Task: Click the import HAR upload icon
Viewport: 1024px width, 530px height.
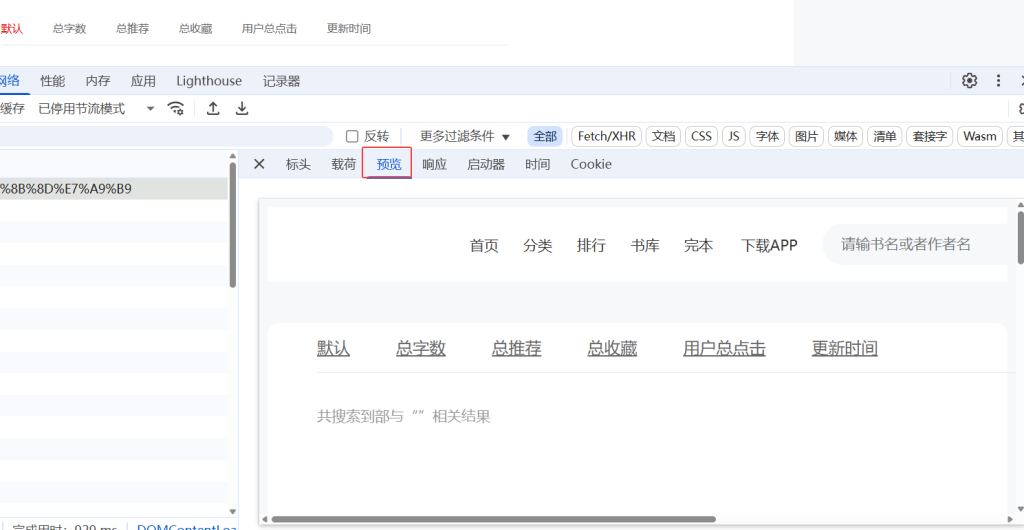Action: (x=213, y=108)
